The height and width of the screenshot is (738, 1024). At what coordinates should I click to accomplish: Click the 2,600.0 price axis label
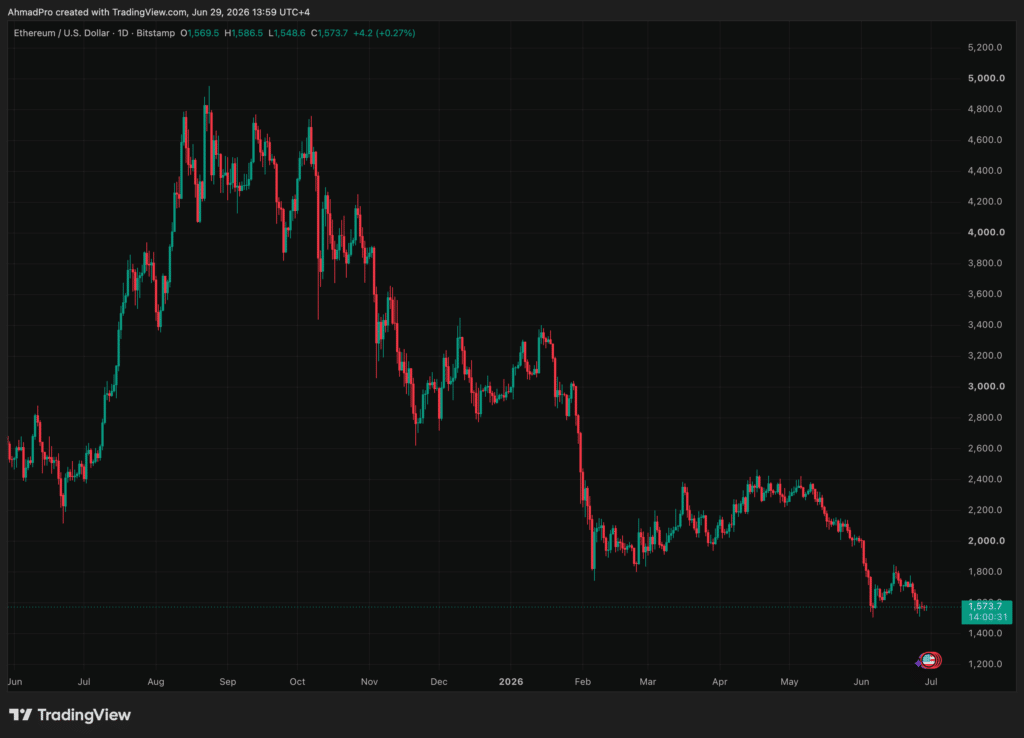tap(985, 448)
